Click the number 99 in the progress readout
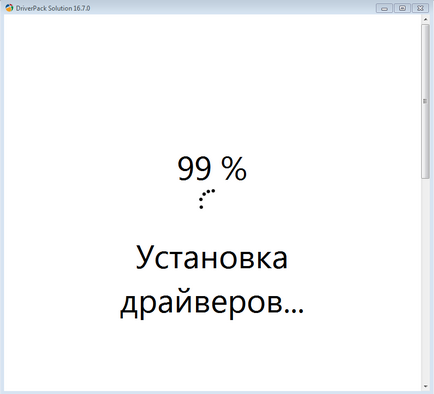The image size is (434, 394). pyautogui.click(x=194, y=169)
